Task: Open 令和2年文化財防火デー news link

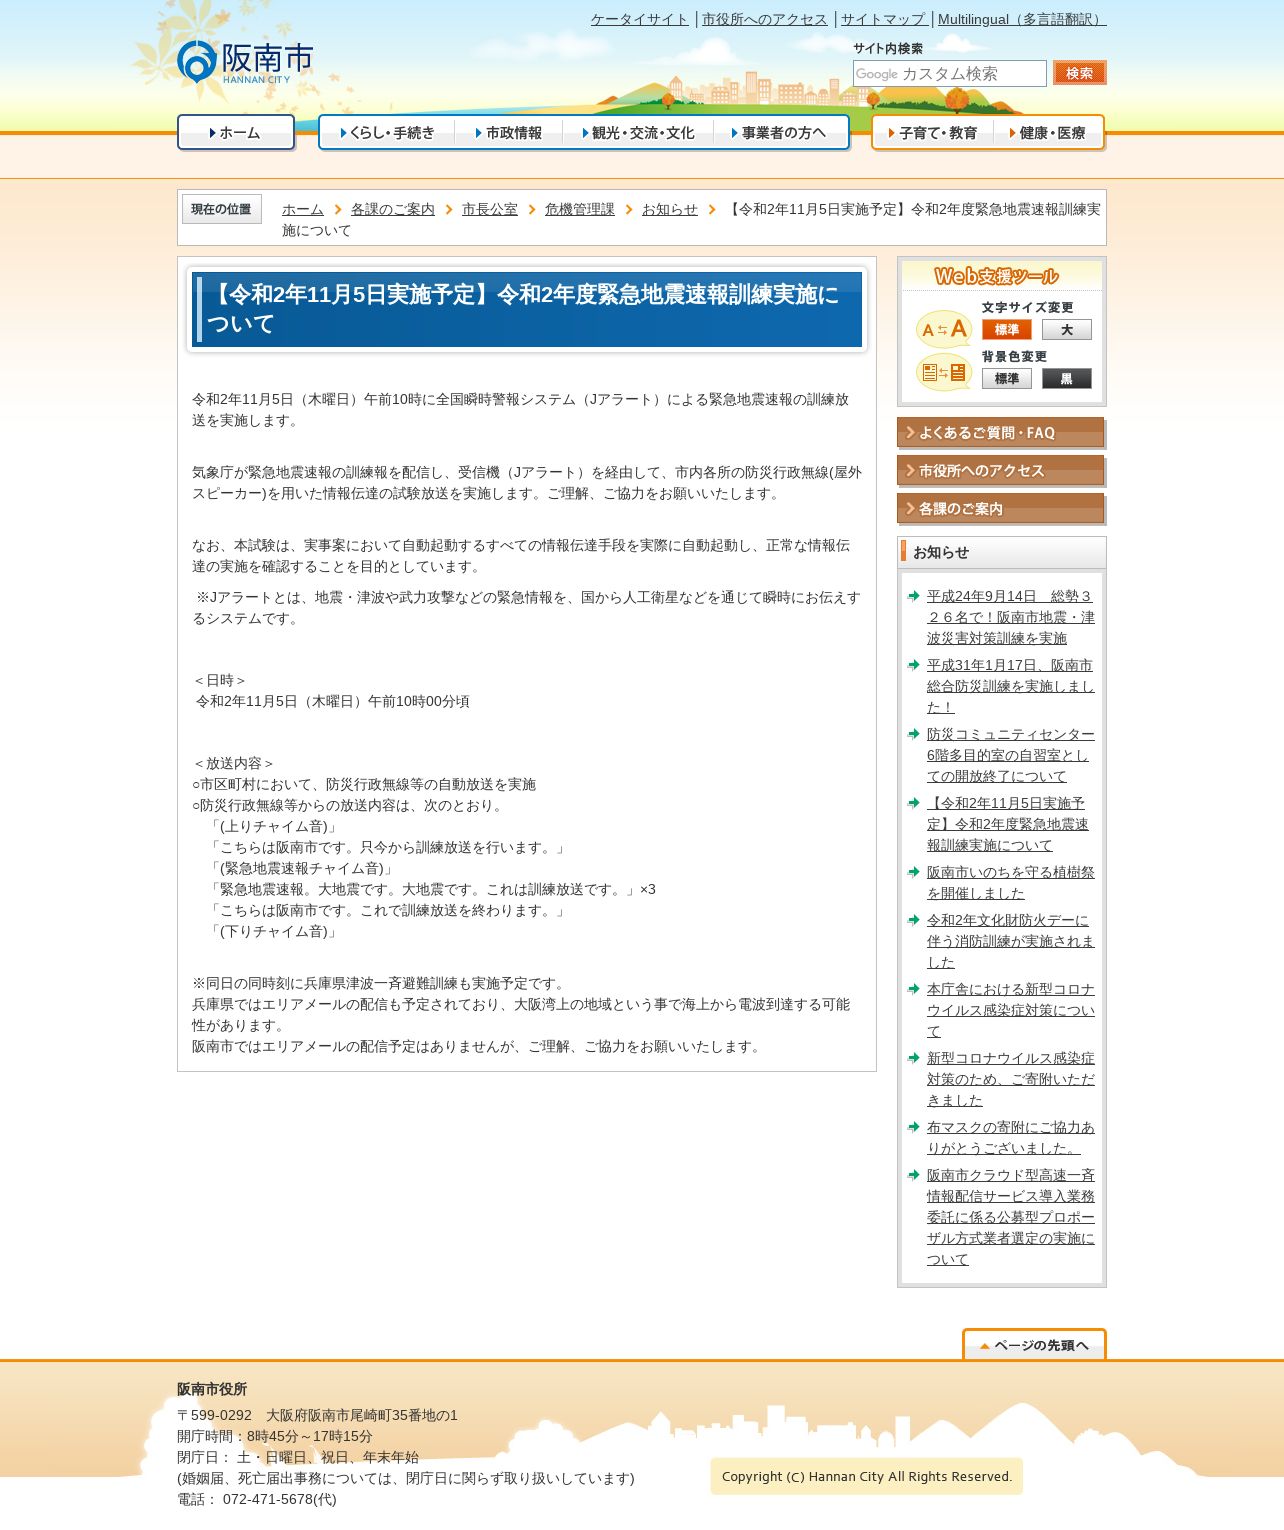Action: coord(1010,941)
